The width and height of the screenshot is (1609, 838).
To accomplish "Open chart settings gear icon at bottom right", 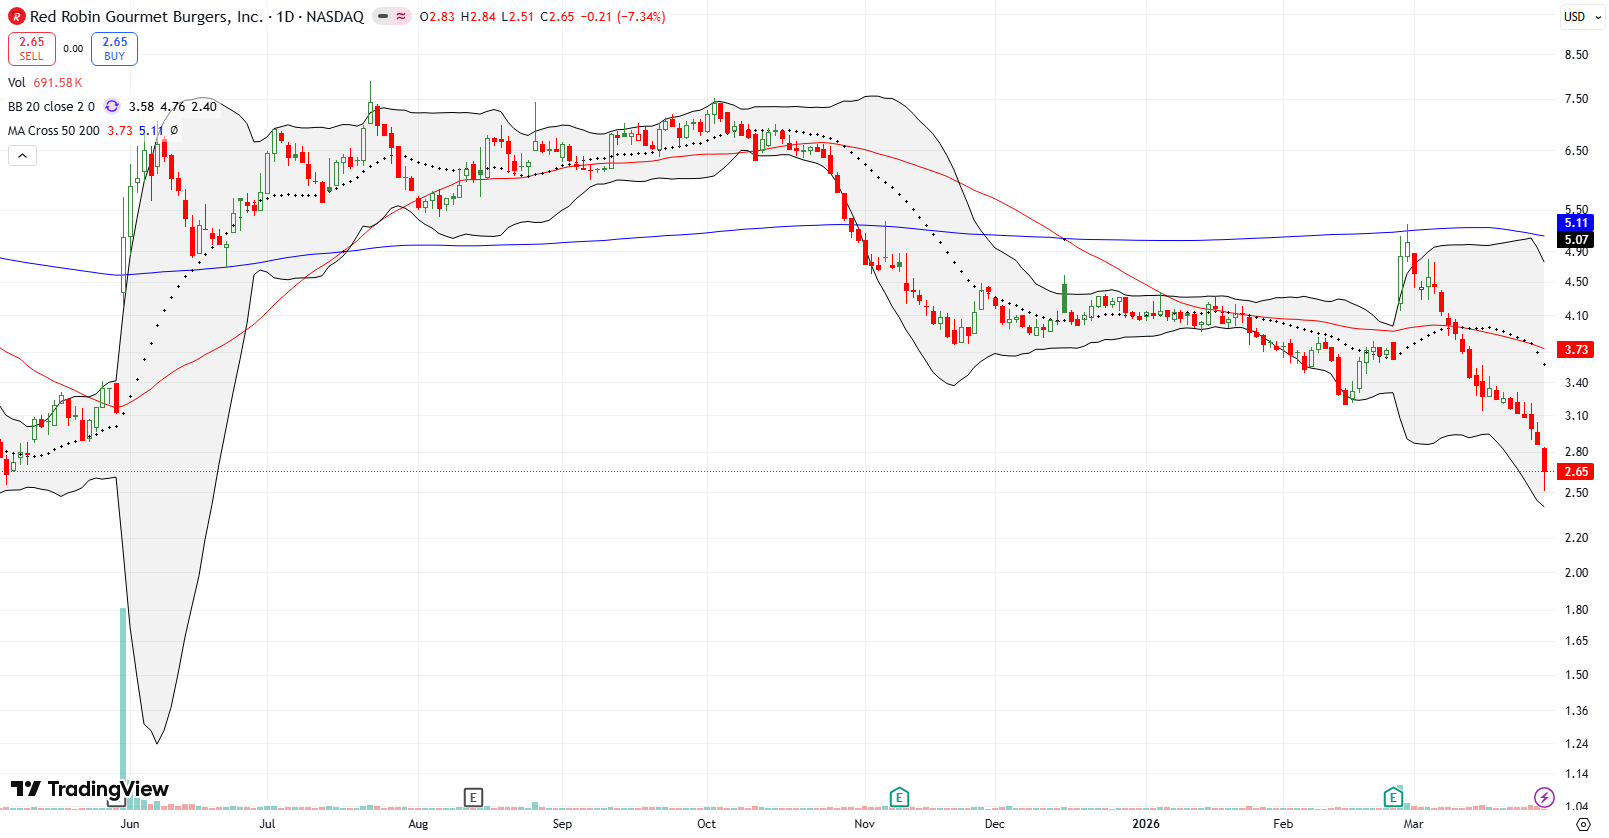I will point(1583,824).
